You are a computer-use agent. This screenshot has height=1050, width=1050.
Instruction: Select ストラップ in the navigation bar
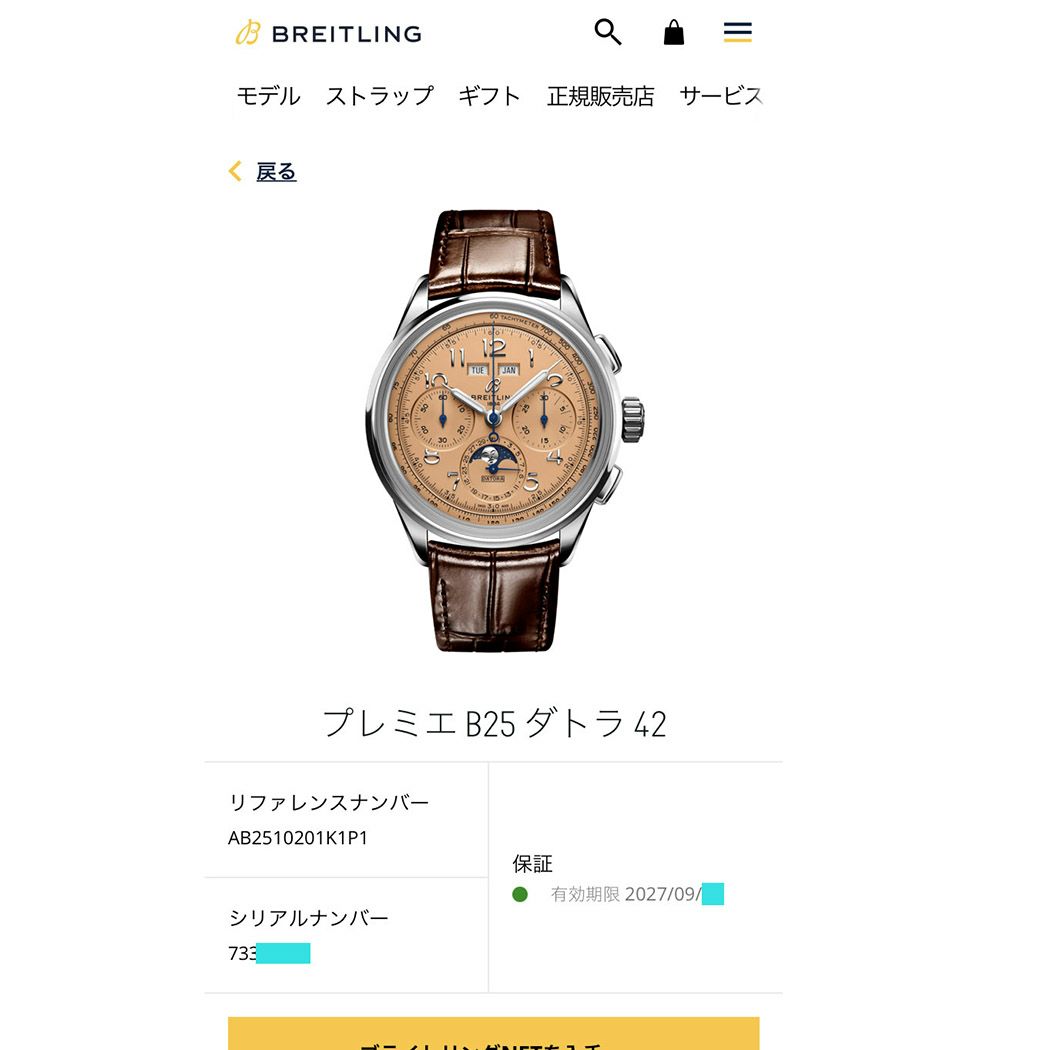click(380, 96)
